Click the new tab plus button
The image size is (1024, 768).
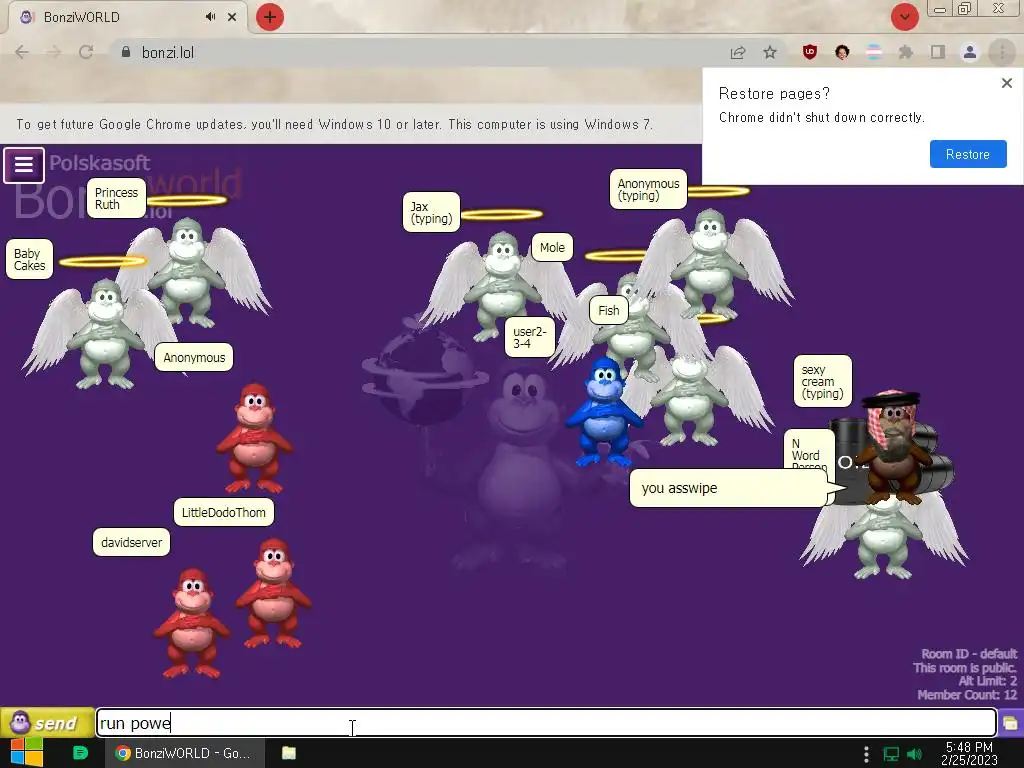click(x=270, y=17)
